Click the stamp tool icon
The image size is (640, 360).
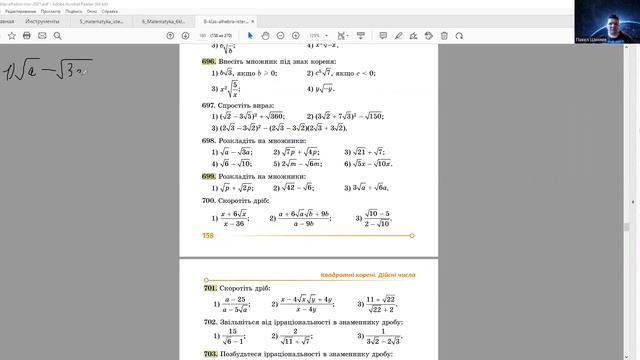pyautogui.click(x=429, y=36)
